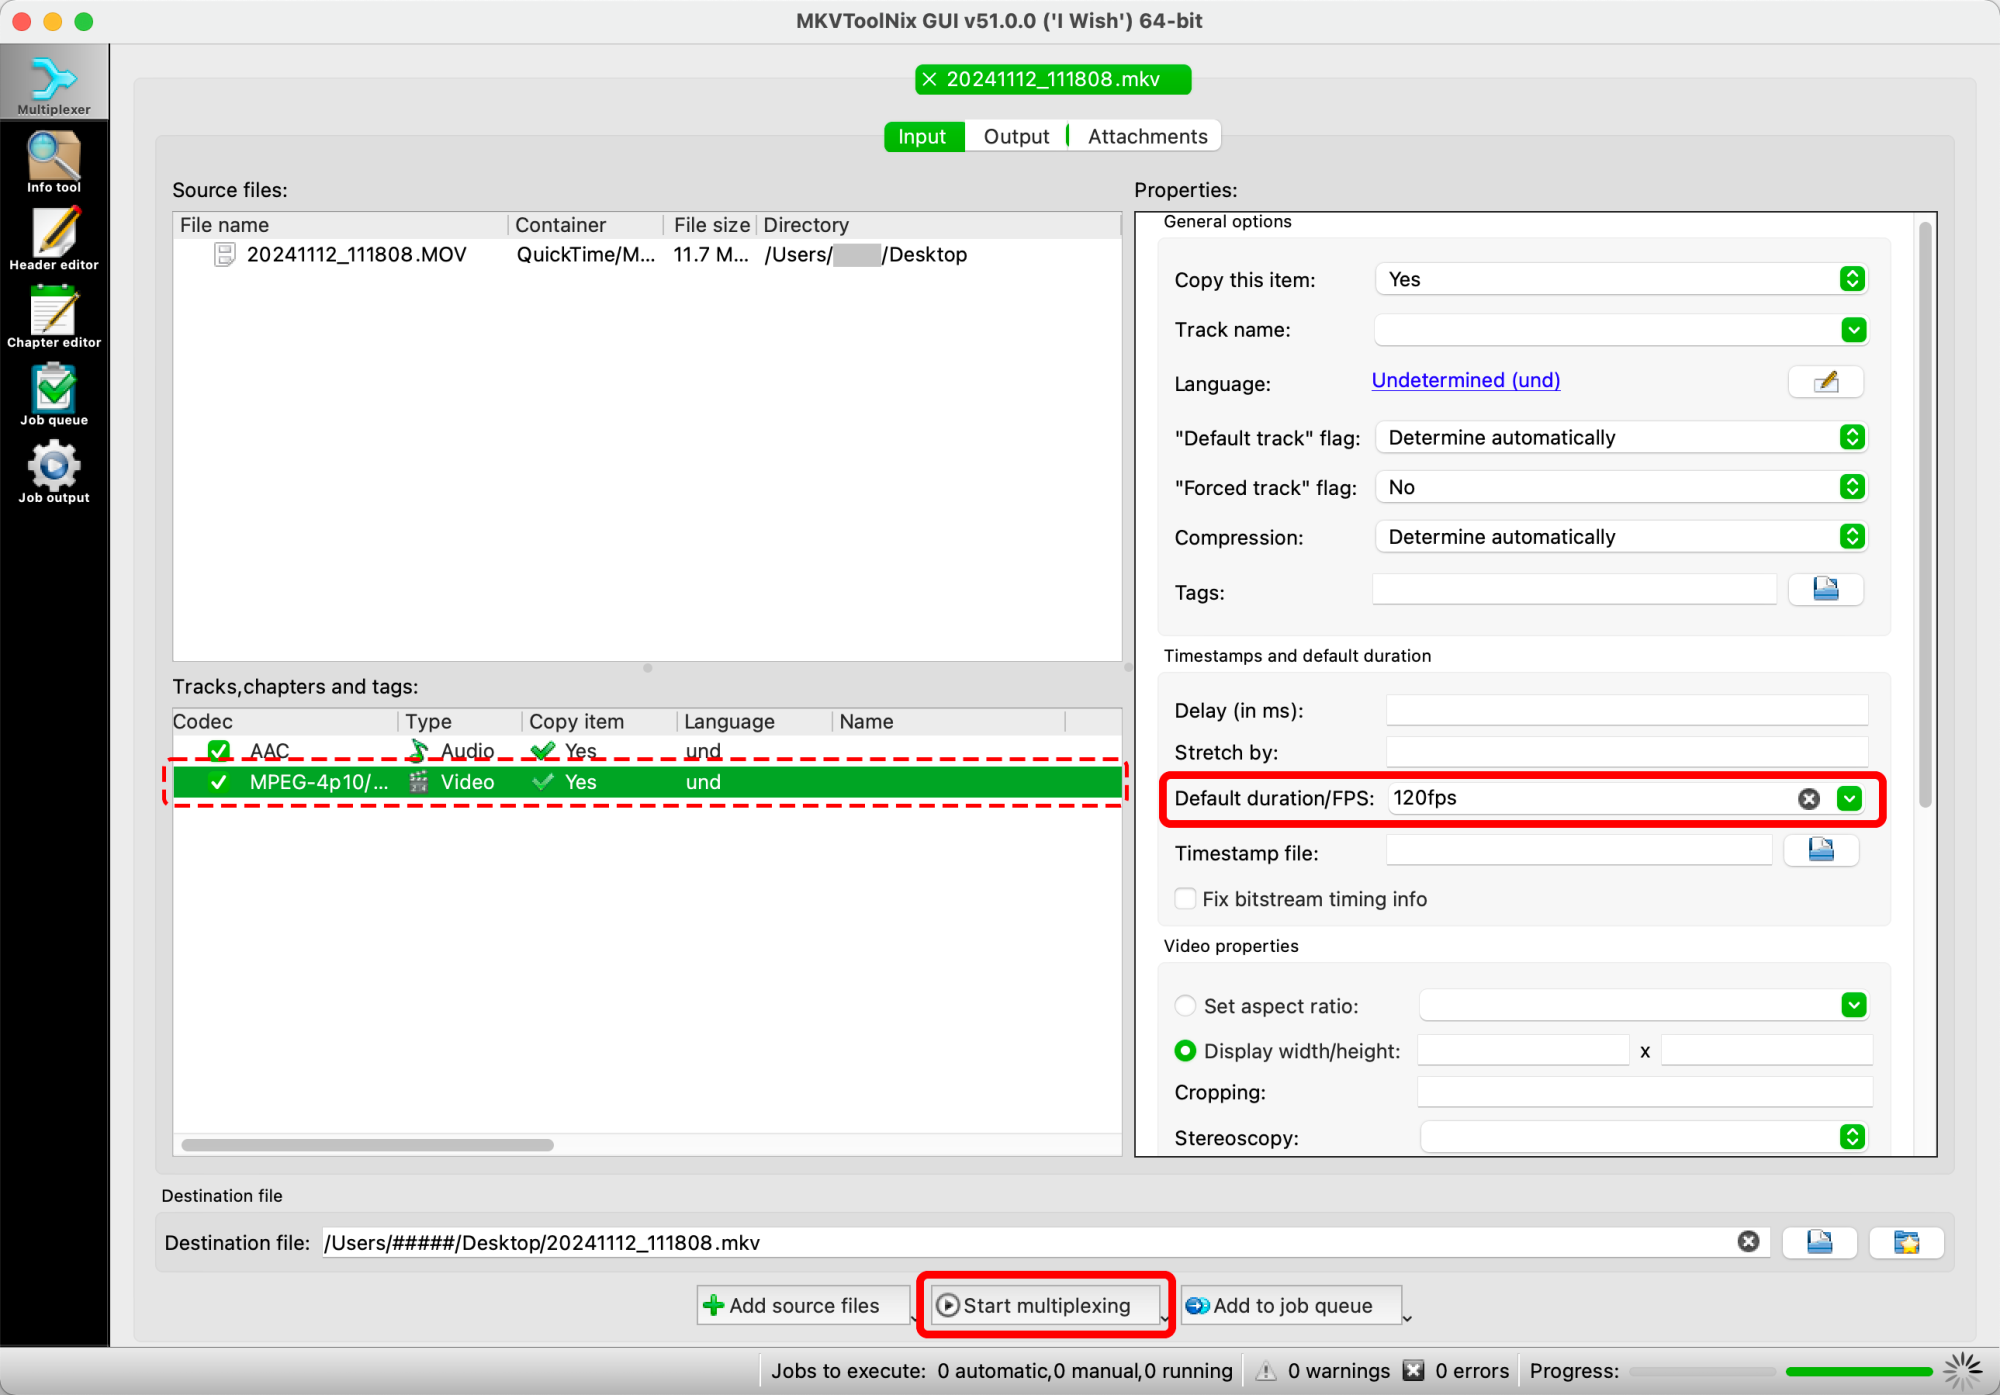The width and height of the screenshot is (2000, 1395).
Task: Browse for a Tags file
Action: (1825, 589)
